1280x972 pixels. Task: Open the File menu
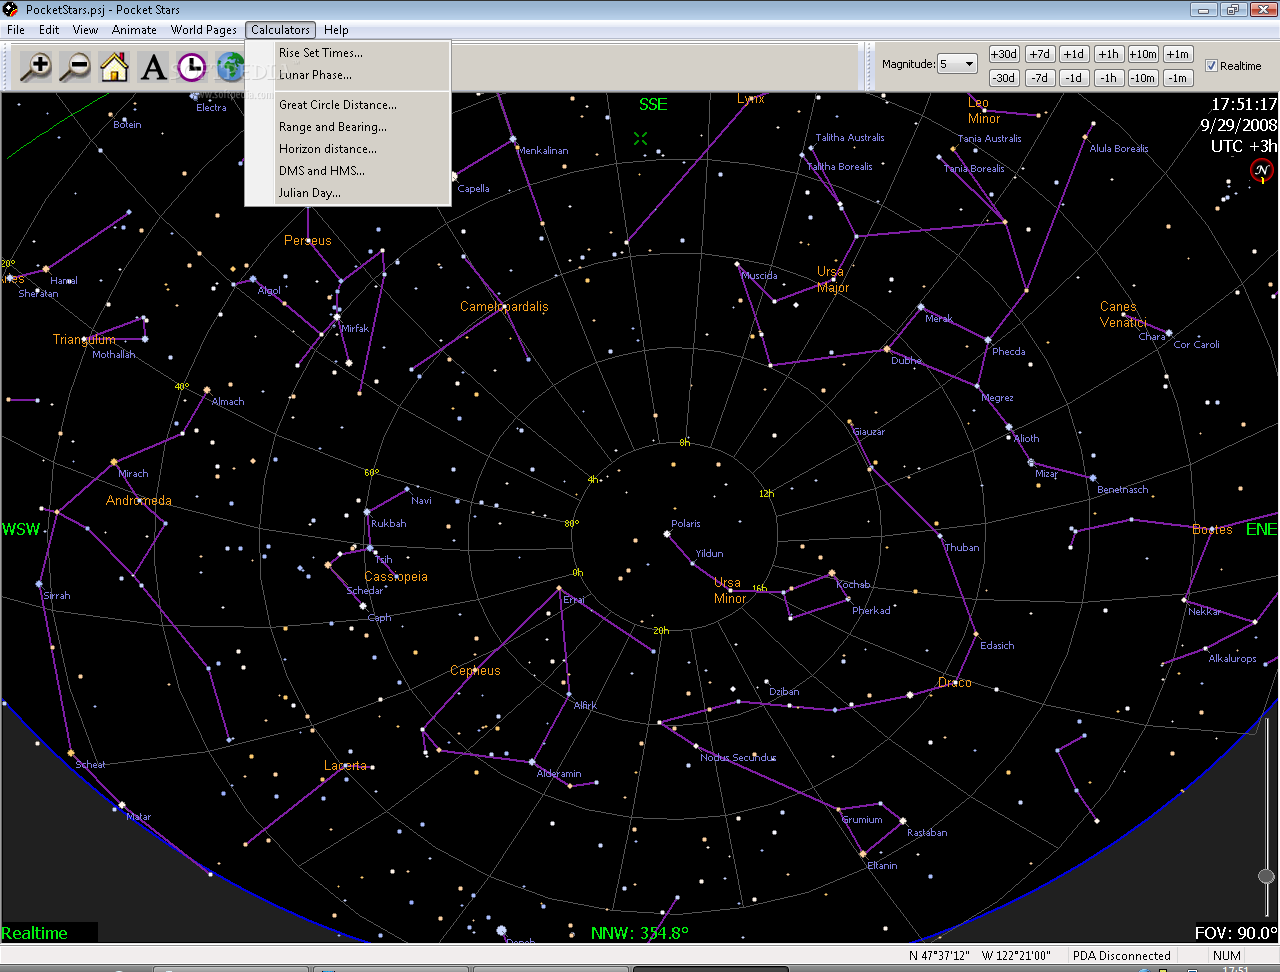point(16,30)
